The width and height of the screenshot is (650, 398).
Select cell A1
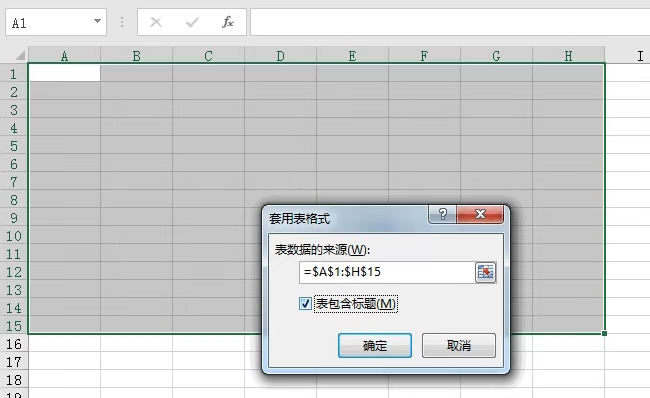(x=65, y=73)
